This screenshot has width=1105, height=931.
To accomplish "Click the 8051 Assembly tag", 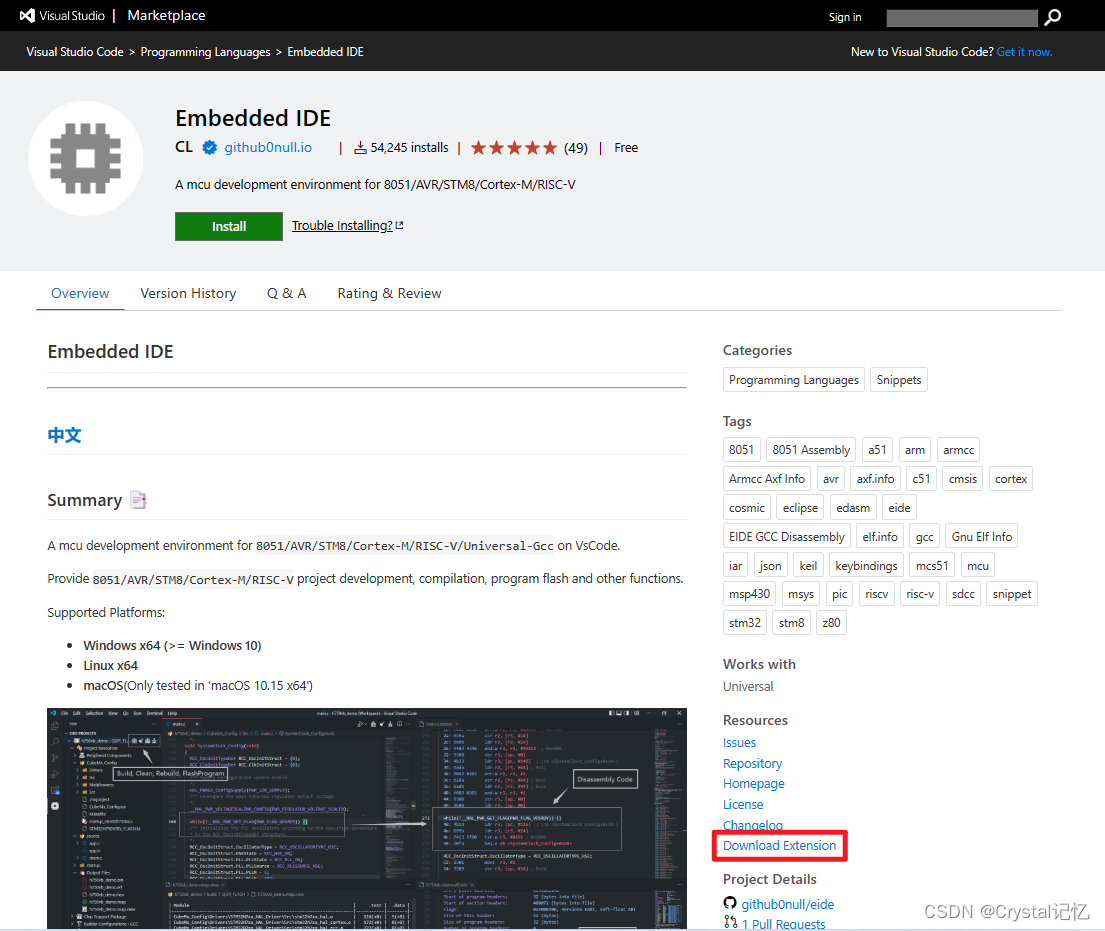I will (x=810, y=450).
